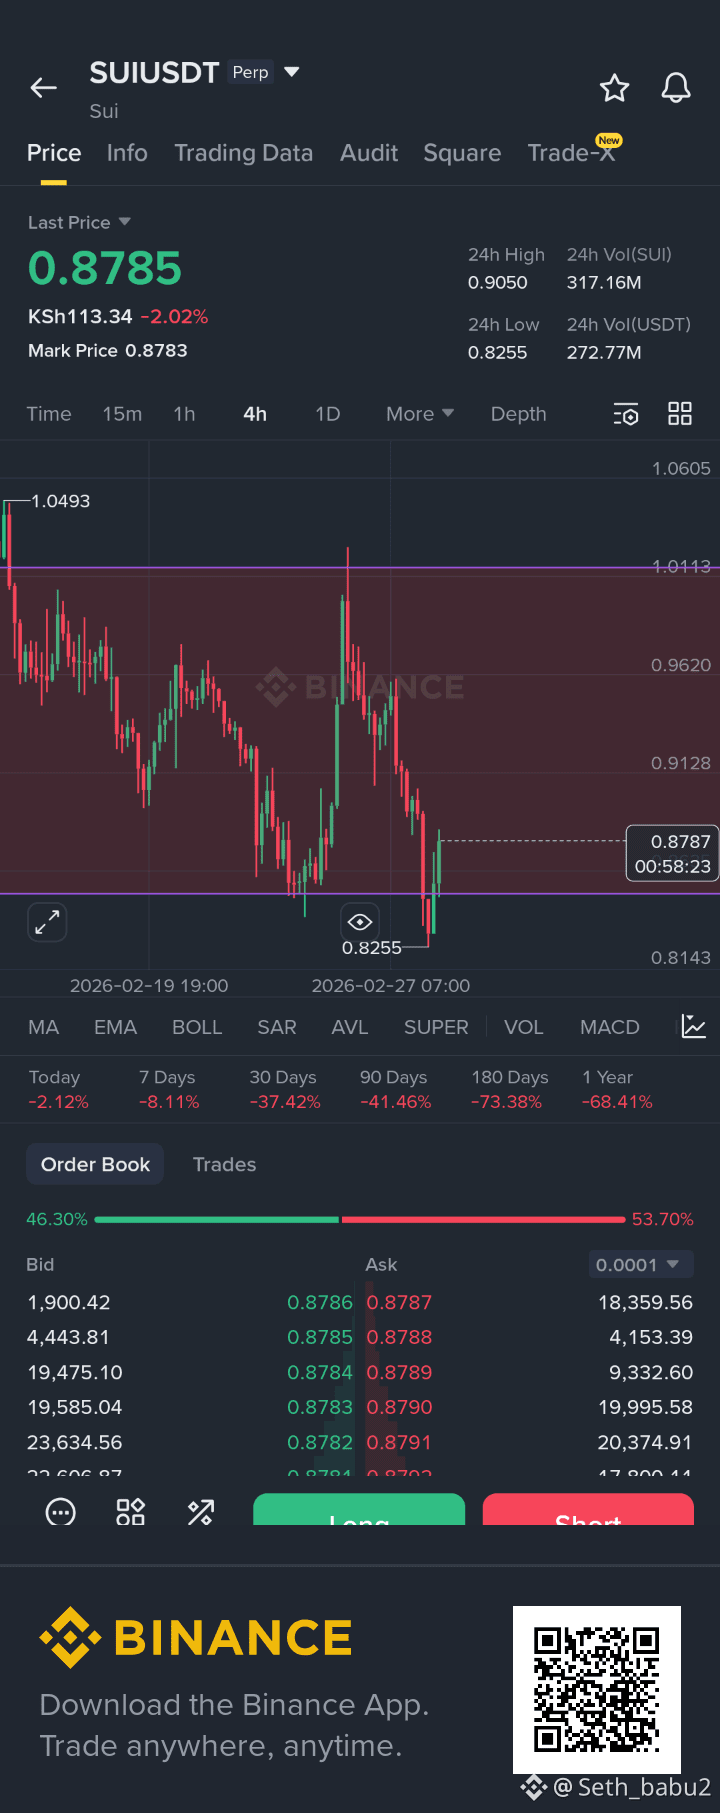The image size is (720, 1813).
Task: Tap bid price 0.8784
Action: pyautogui.click(x=320, y=1373)
